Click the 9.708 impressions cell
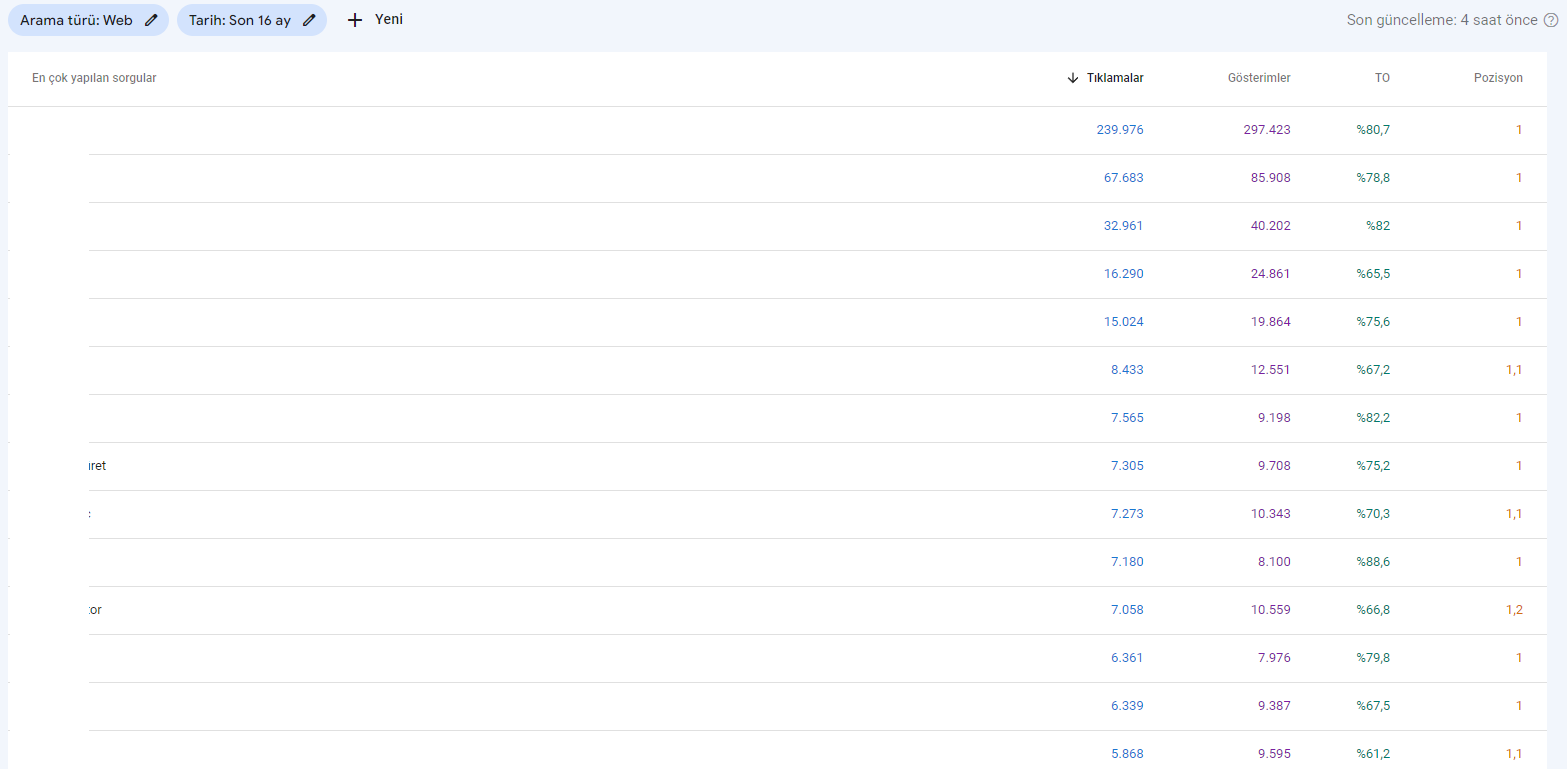1567x769 pixels. [1274, 466]
